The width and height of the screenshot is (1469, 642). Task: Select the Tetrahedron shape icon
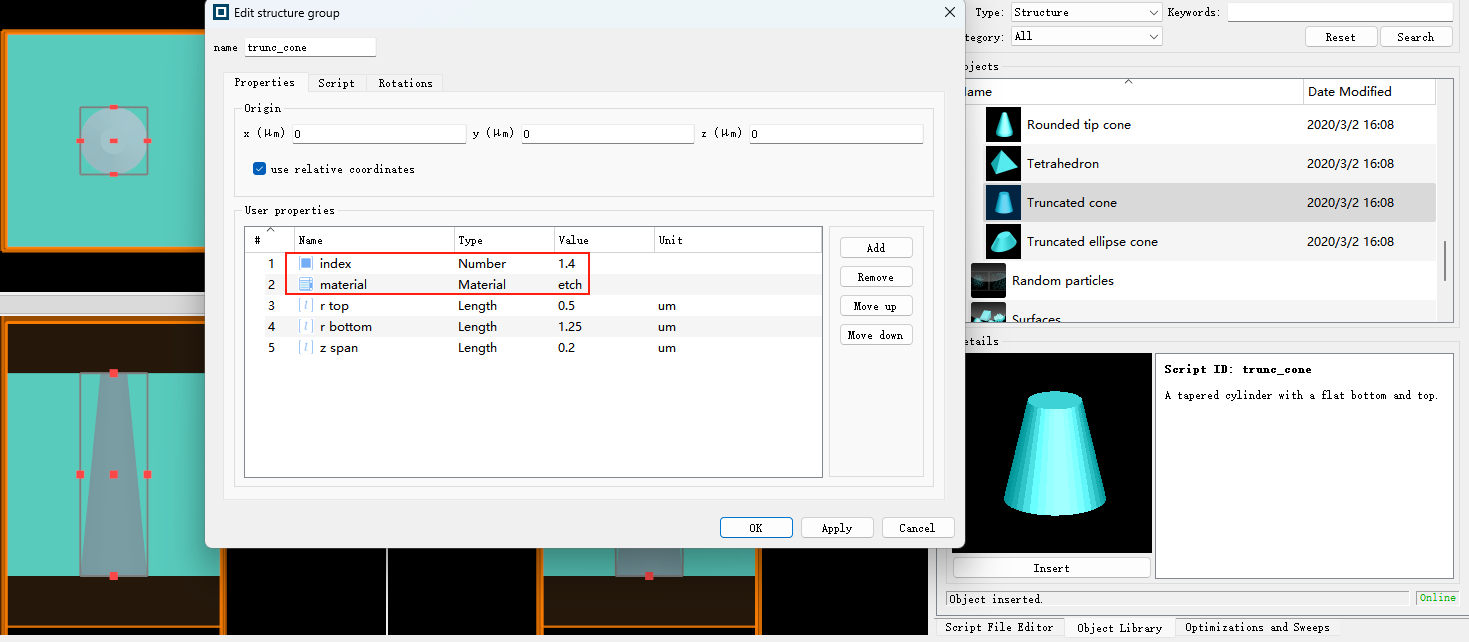click(x=1003, y=164)
